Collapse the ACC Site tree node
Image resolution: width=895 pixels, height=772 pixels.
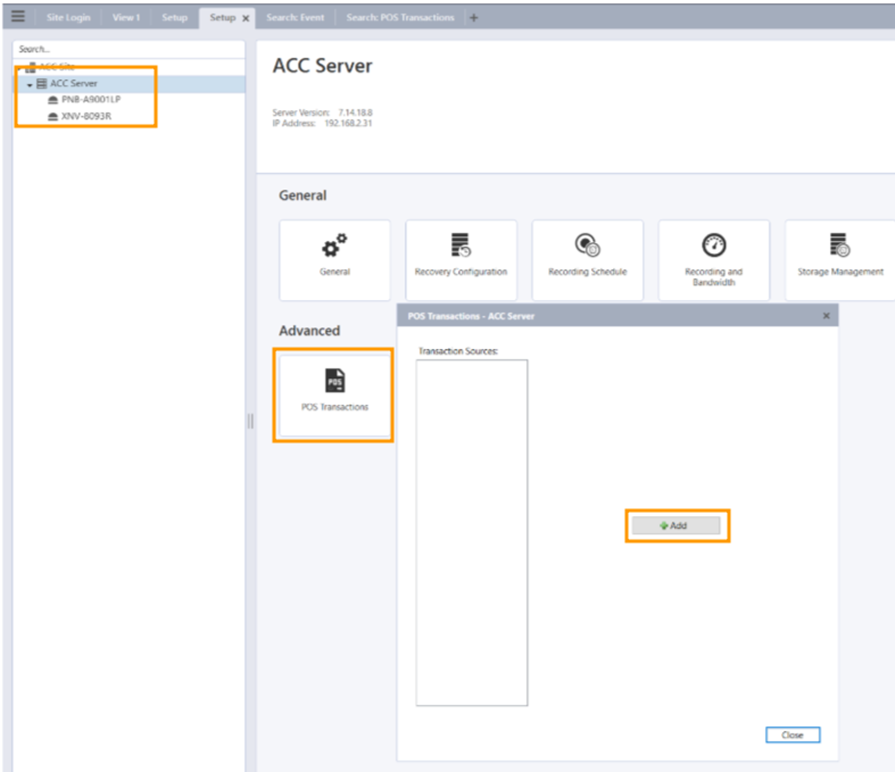click(x=19, y=67)
